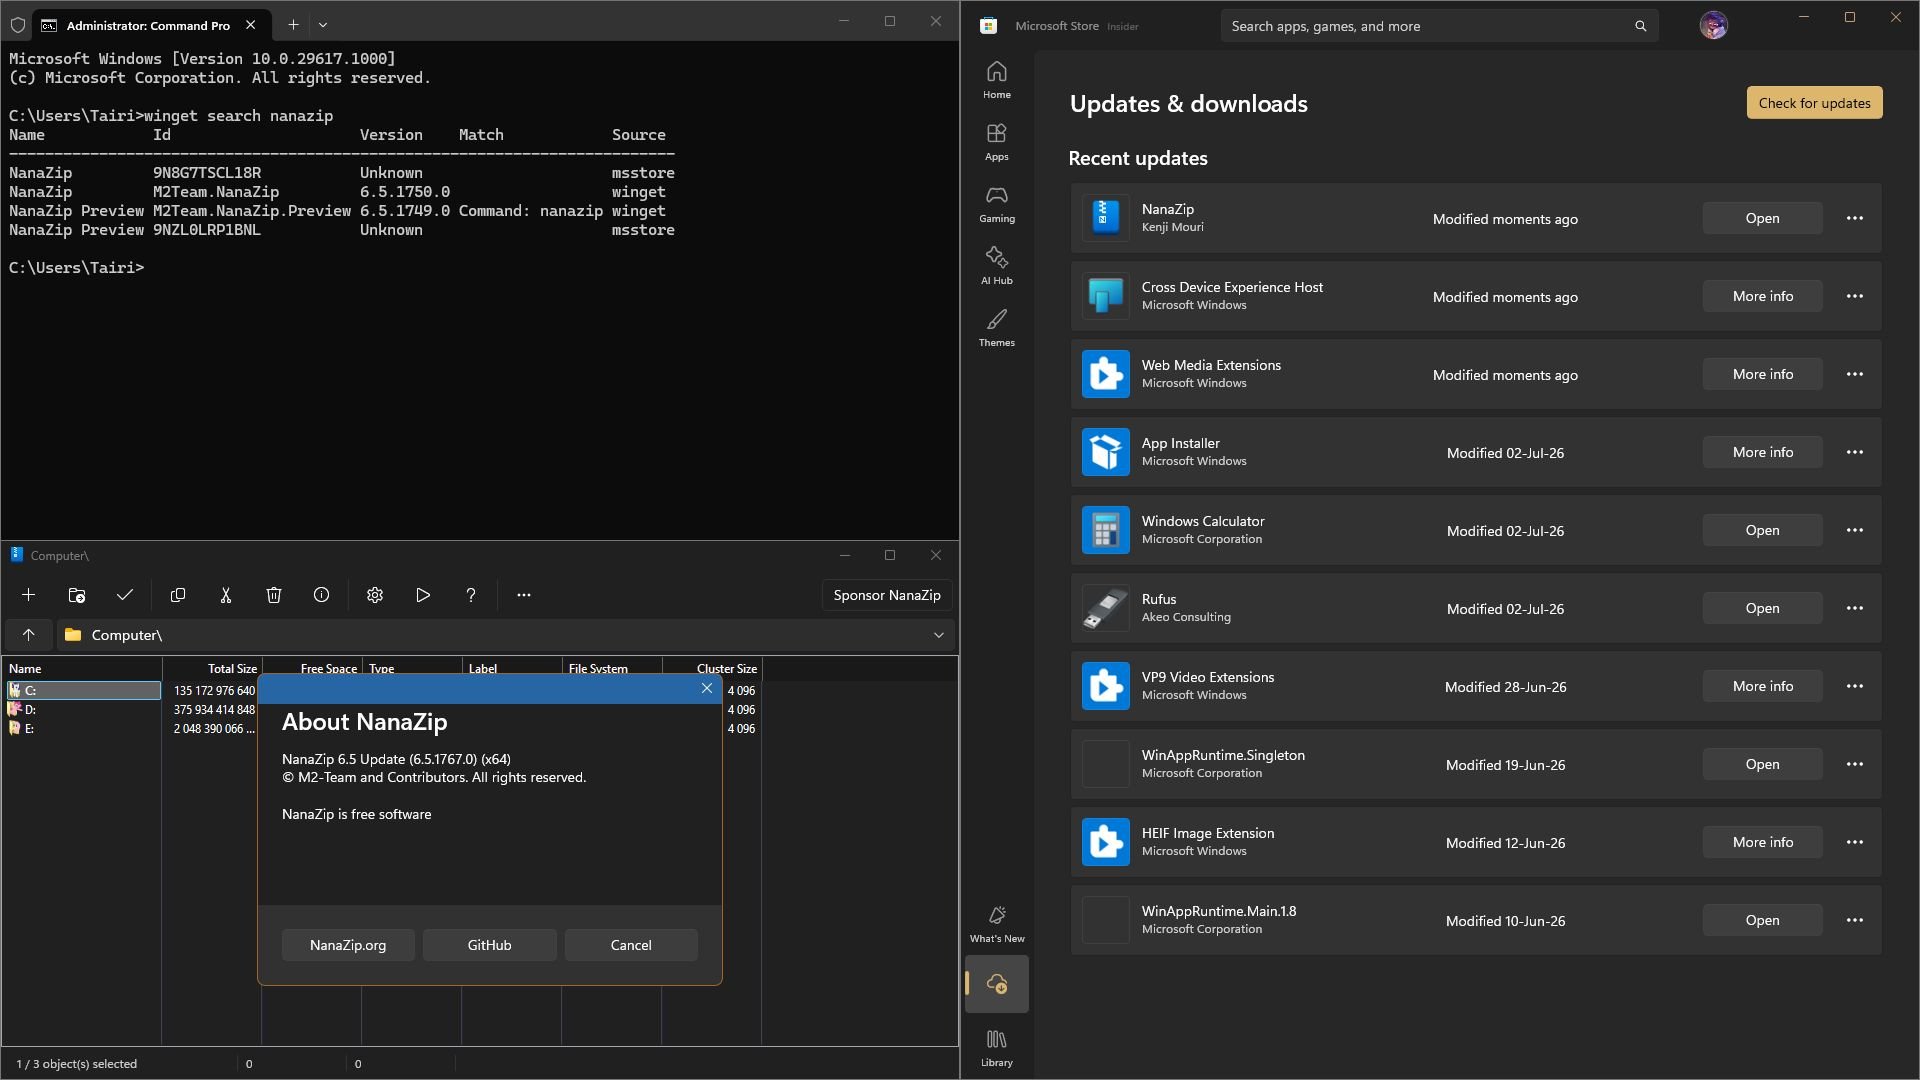Open more options for Cross Device Experience Host
Screen dimensions: 1920x1080
tap(1855, 296)
